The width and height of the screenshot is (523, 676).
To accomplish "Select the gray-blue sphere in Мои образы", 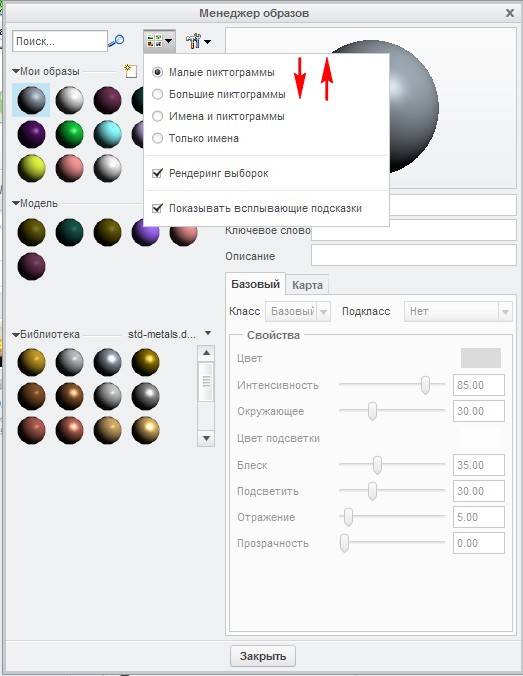I will (x=31, y=100).
